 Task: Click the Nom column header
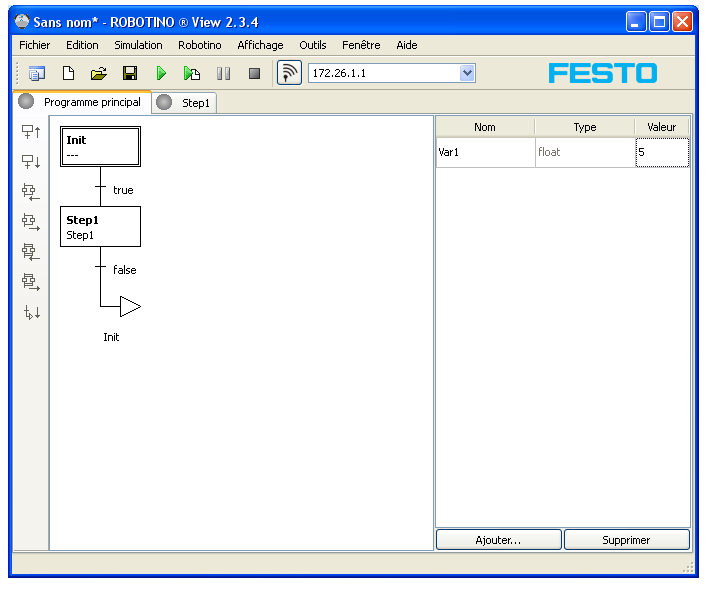click(x=484, y=127)
